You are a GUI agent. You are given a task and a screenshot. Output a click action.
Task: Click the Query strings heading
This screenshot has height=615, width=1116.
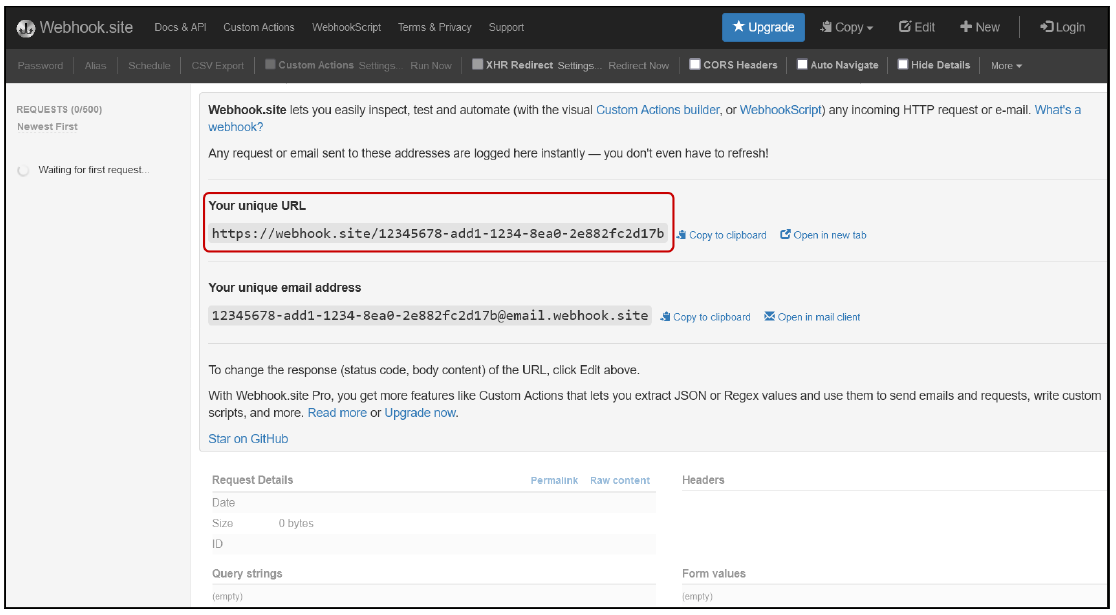pyautogui.click(x=247, y=573)
